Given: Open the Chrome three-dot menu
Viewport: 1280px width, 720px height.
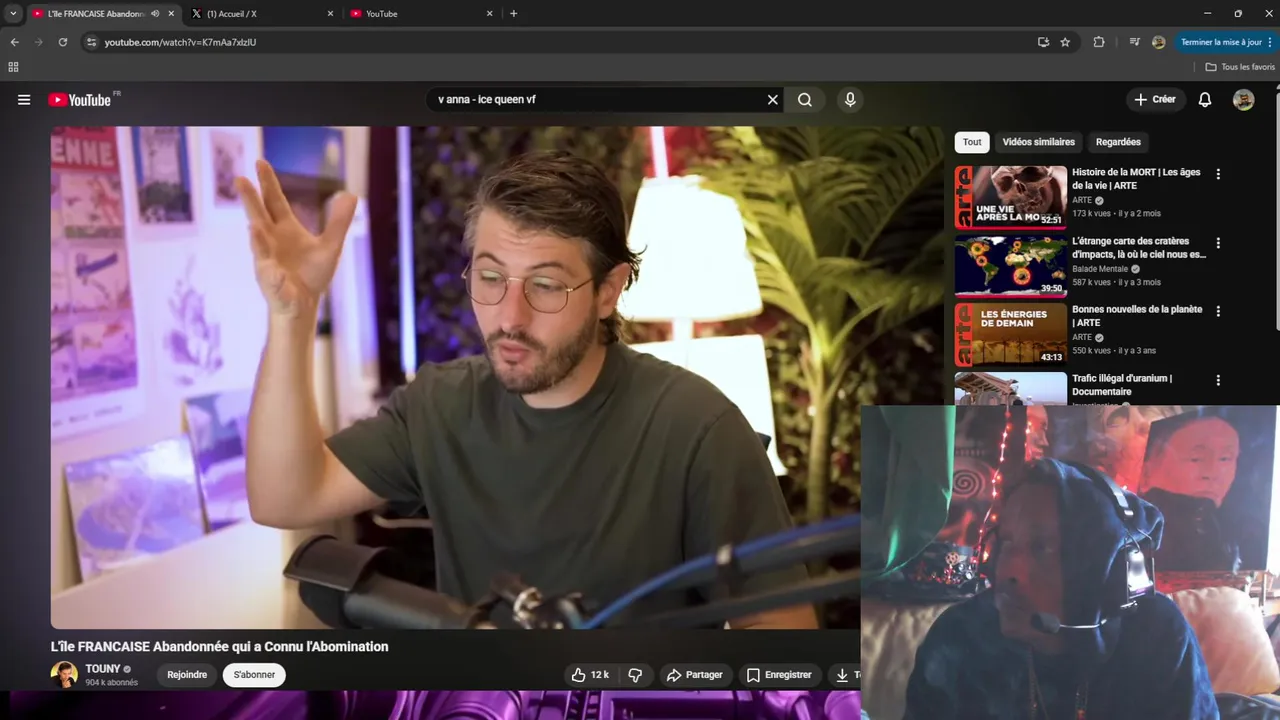Looking at the screenshot, I should point(1270,42).
